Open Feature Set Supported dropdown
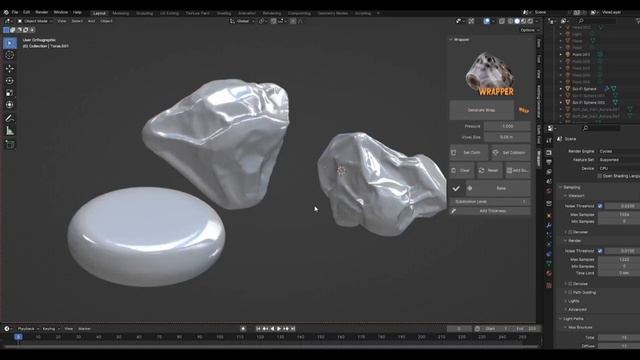Image resolution: width=640 pixels, height=360 pixels. click(x=618, y=160)
